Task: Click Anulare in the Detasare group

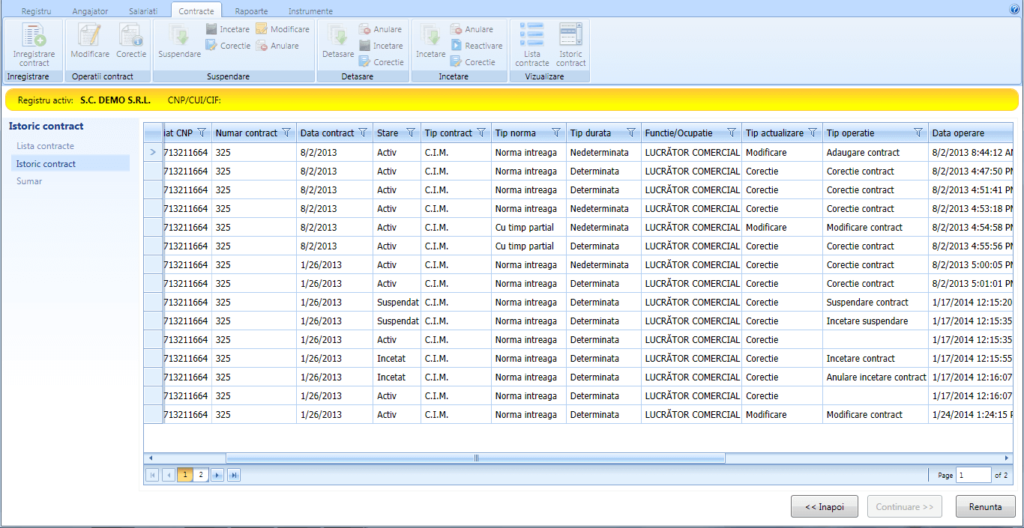Action: click(380, 29)
